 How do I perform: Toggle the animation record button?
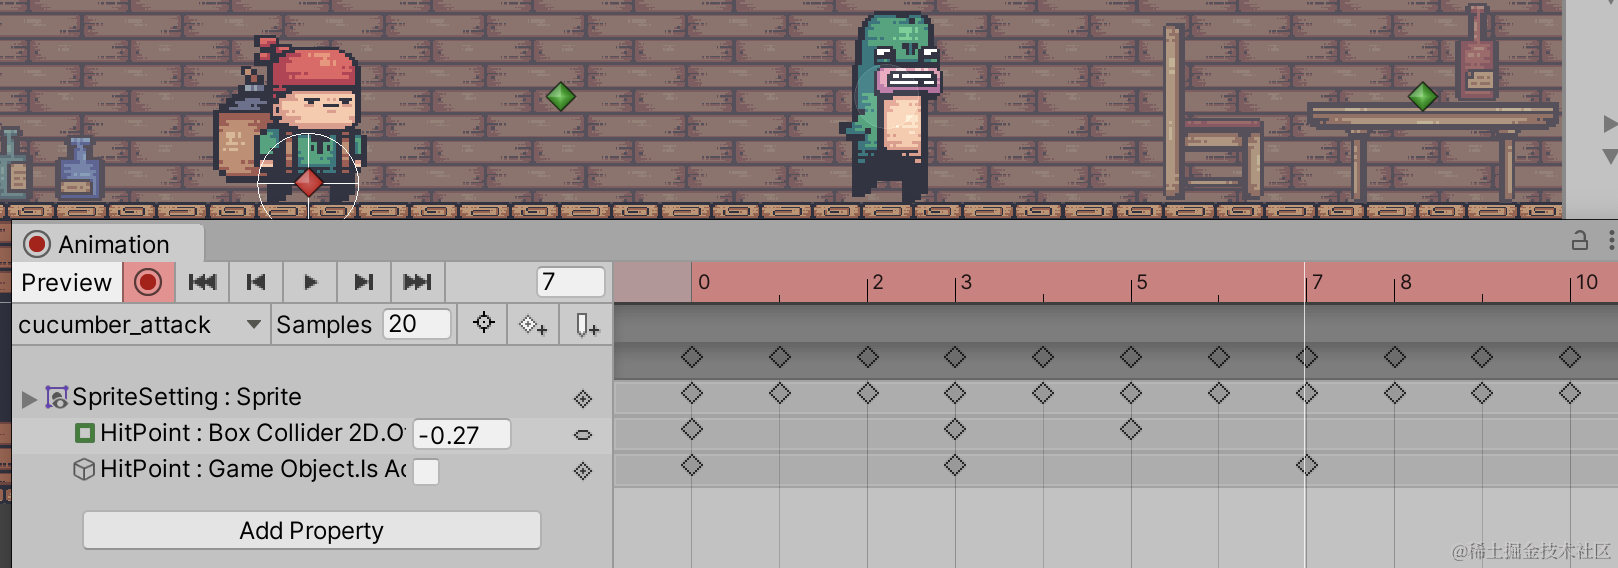148,283
